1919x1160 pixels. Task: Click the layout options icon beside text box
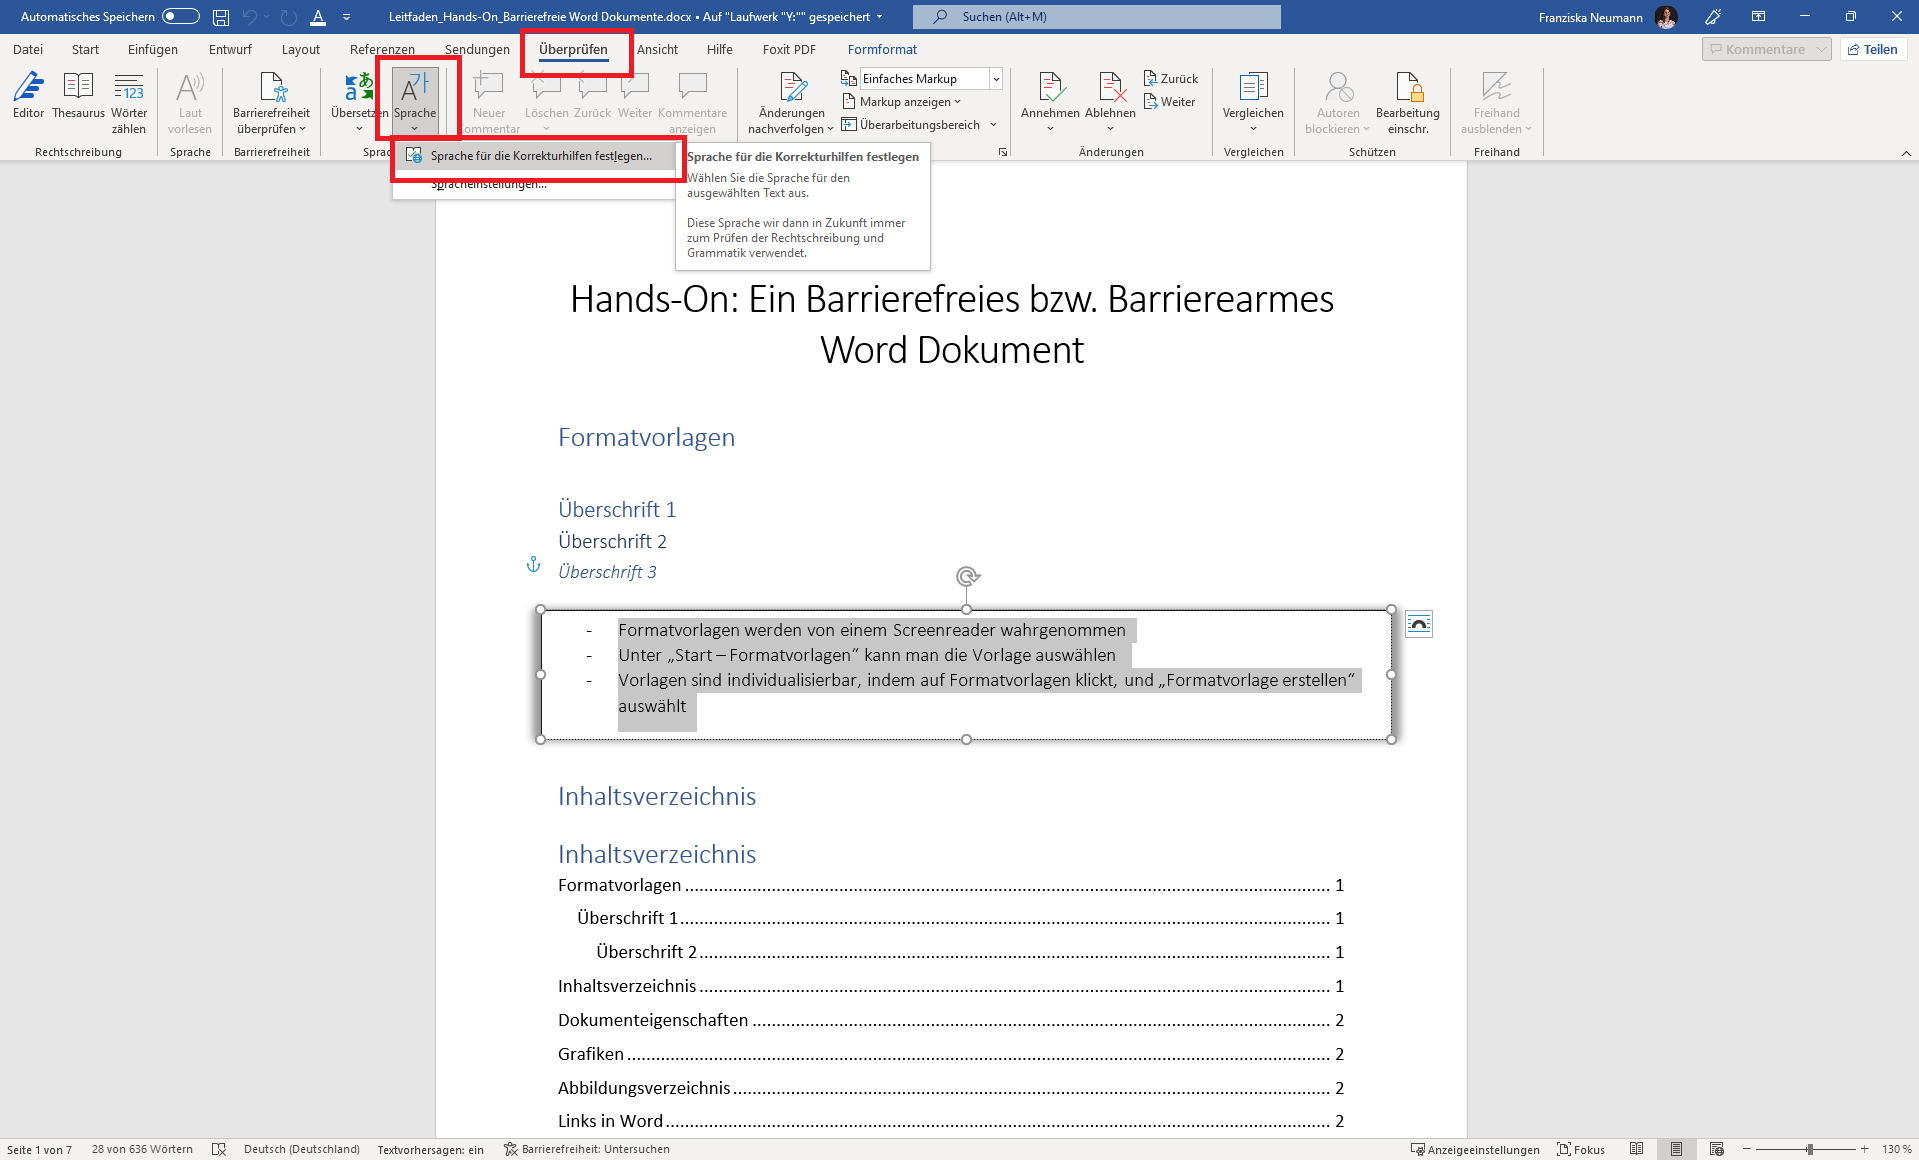1418,624
